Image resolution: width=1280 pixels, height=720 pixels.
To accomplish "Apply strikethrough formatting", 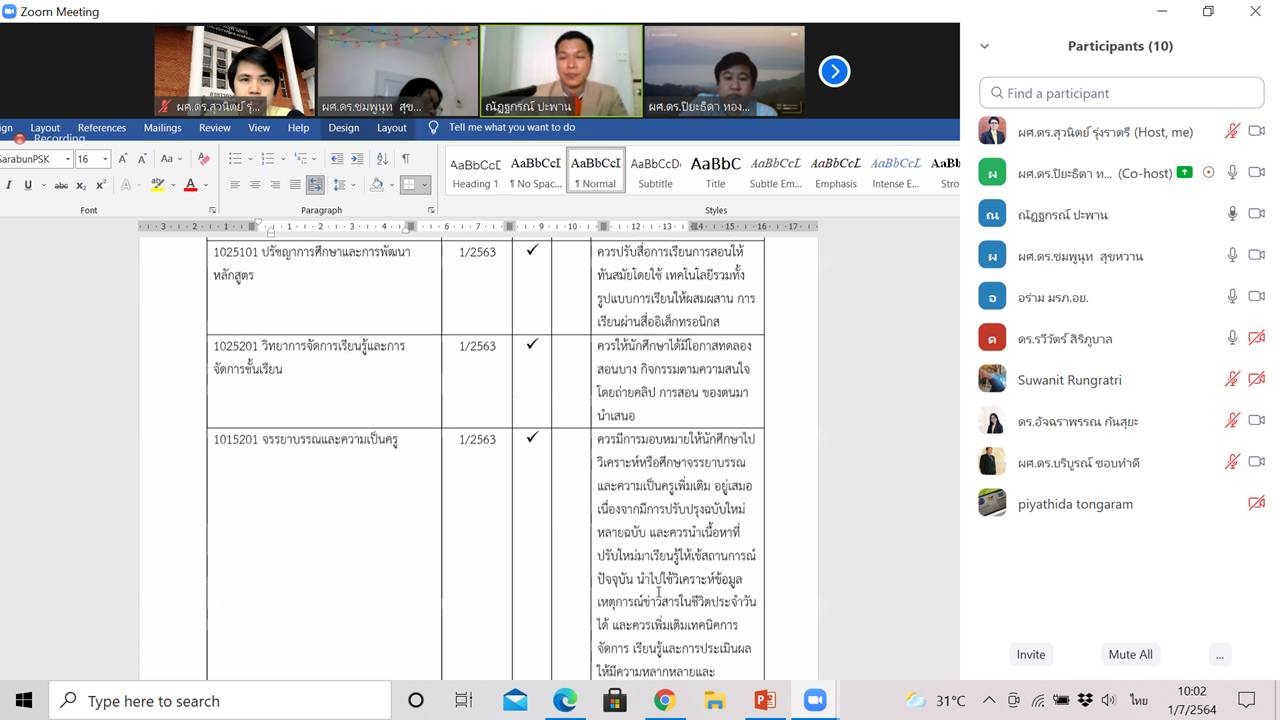I will pyautogui.click(x=61, y=185).
